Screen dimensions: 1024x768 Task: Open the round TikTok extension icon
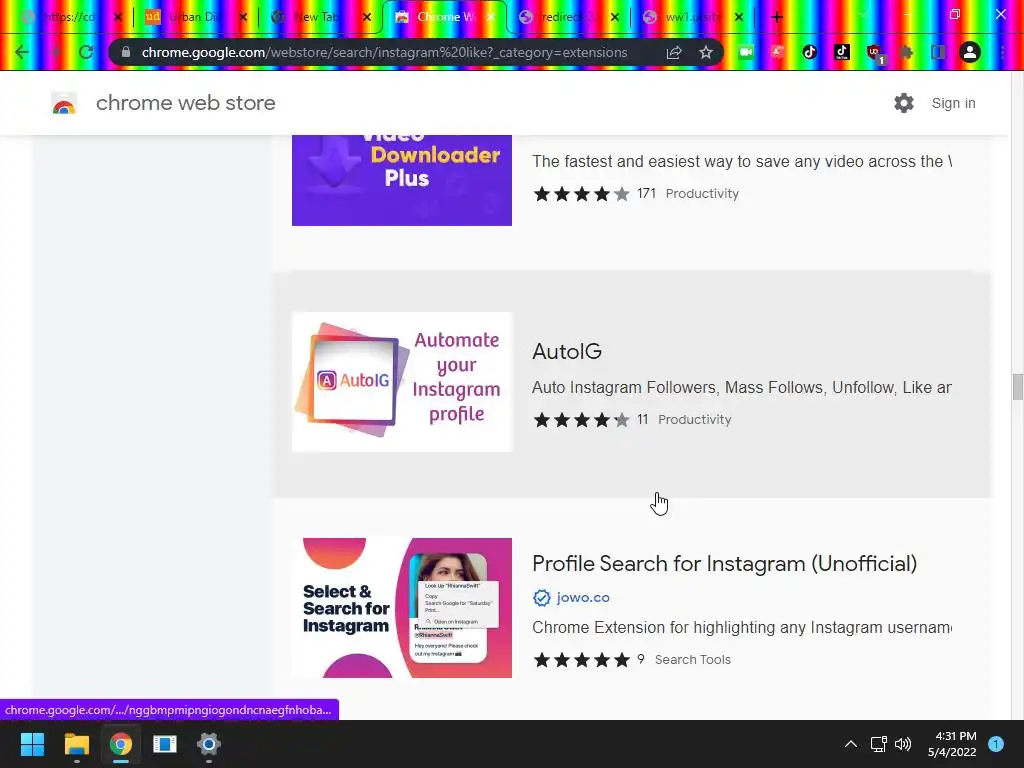coord(810,52)
